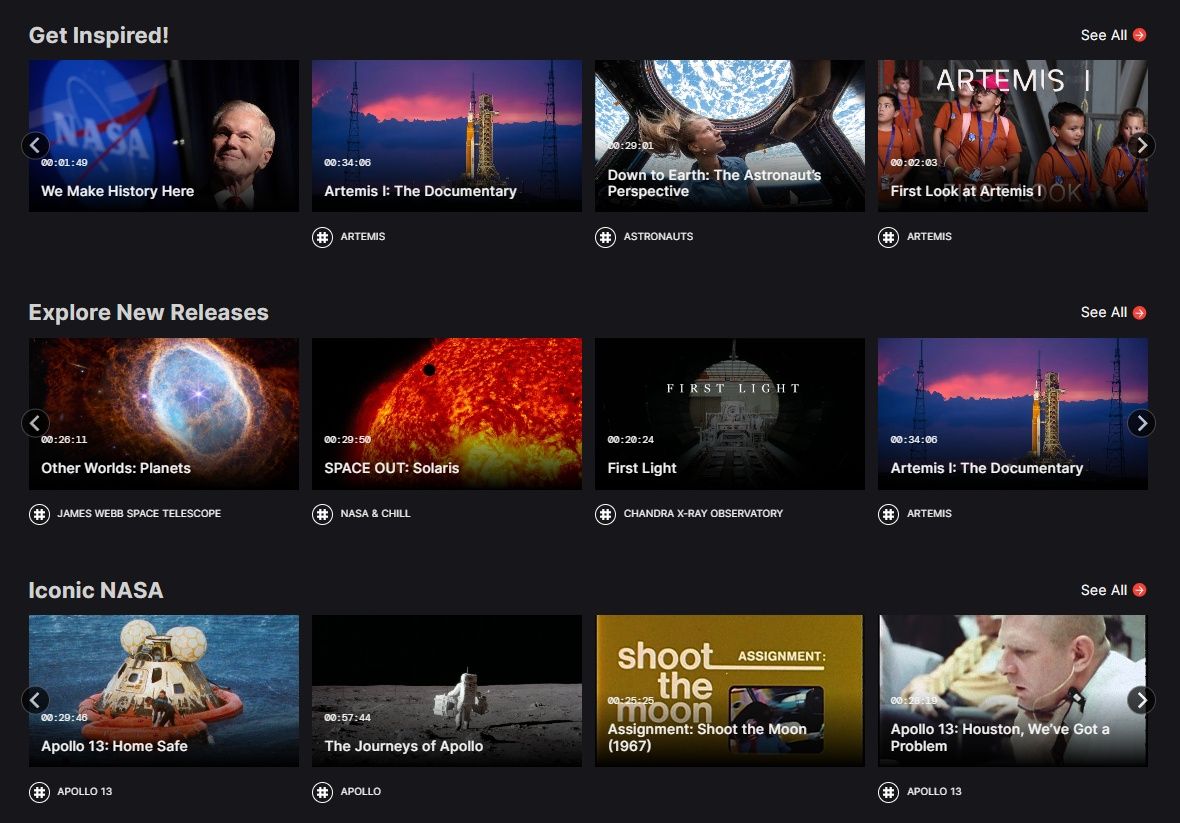The height and width of the screenshot is (823, 1180).
Task: Open Other Worlds: Planets video
Action: point(163,414)
